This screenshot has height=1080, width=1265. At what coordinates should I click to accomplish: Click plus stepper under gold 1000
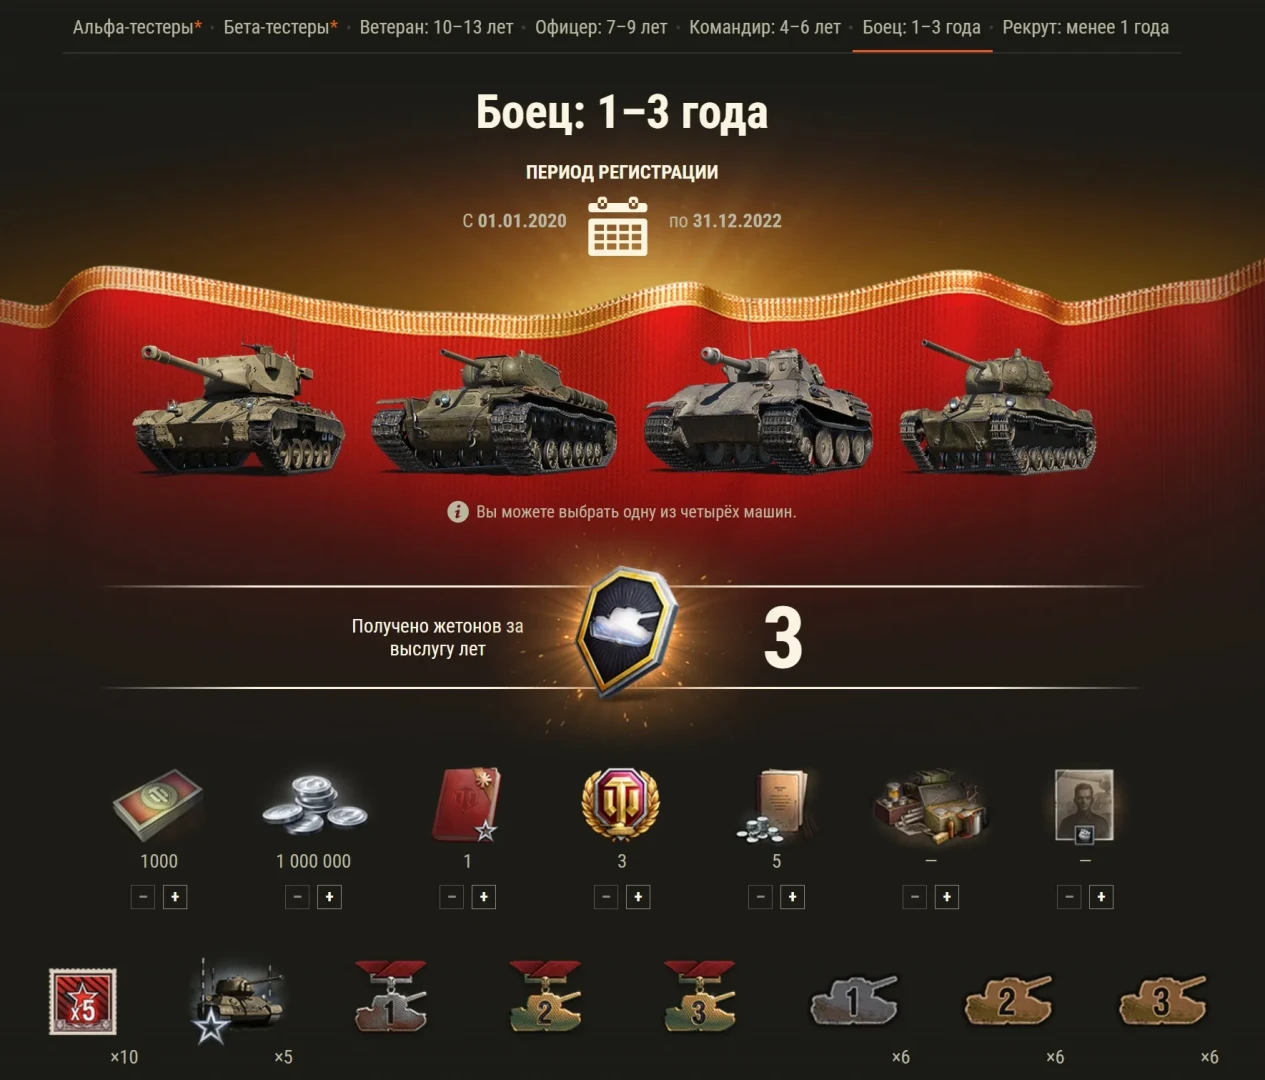175,897
